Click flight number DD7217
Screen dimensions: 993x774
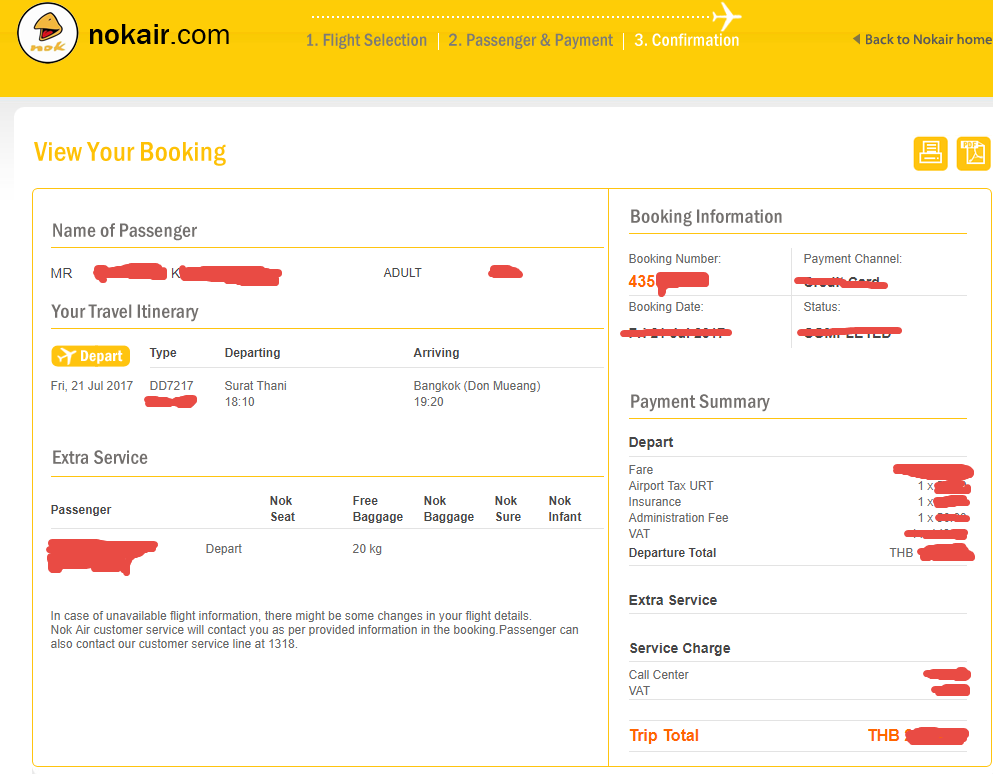(171, 386)
